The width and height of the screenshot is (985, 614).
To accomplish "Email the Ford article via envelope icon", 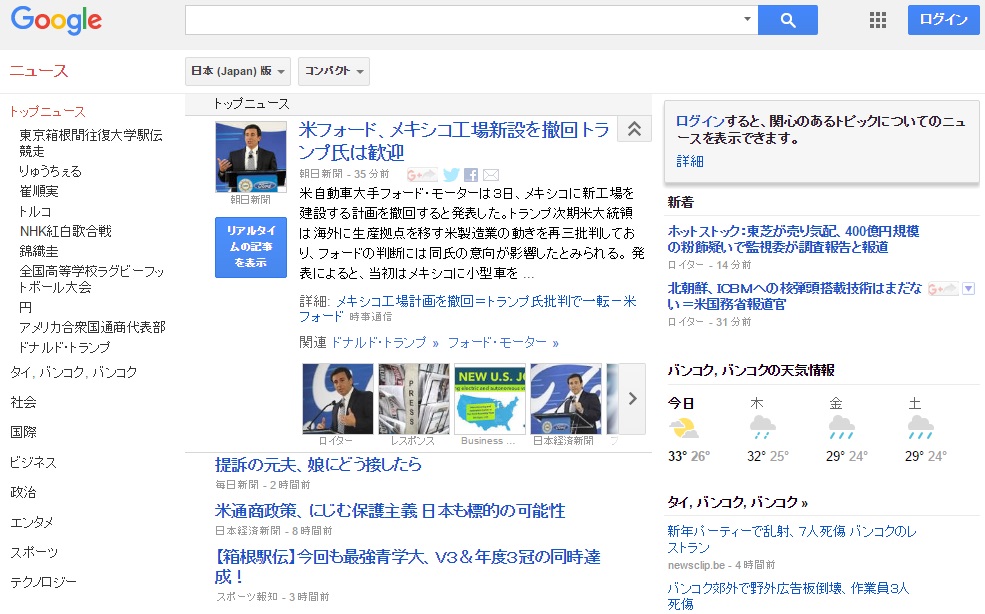I will (491, 175).
